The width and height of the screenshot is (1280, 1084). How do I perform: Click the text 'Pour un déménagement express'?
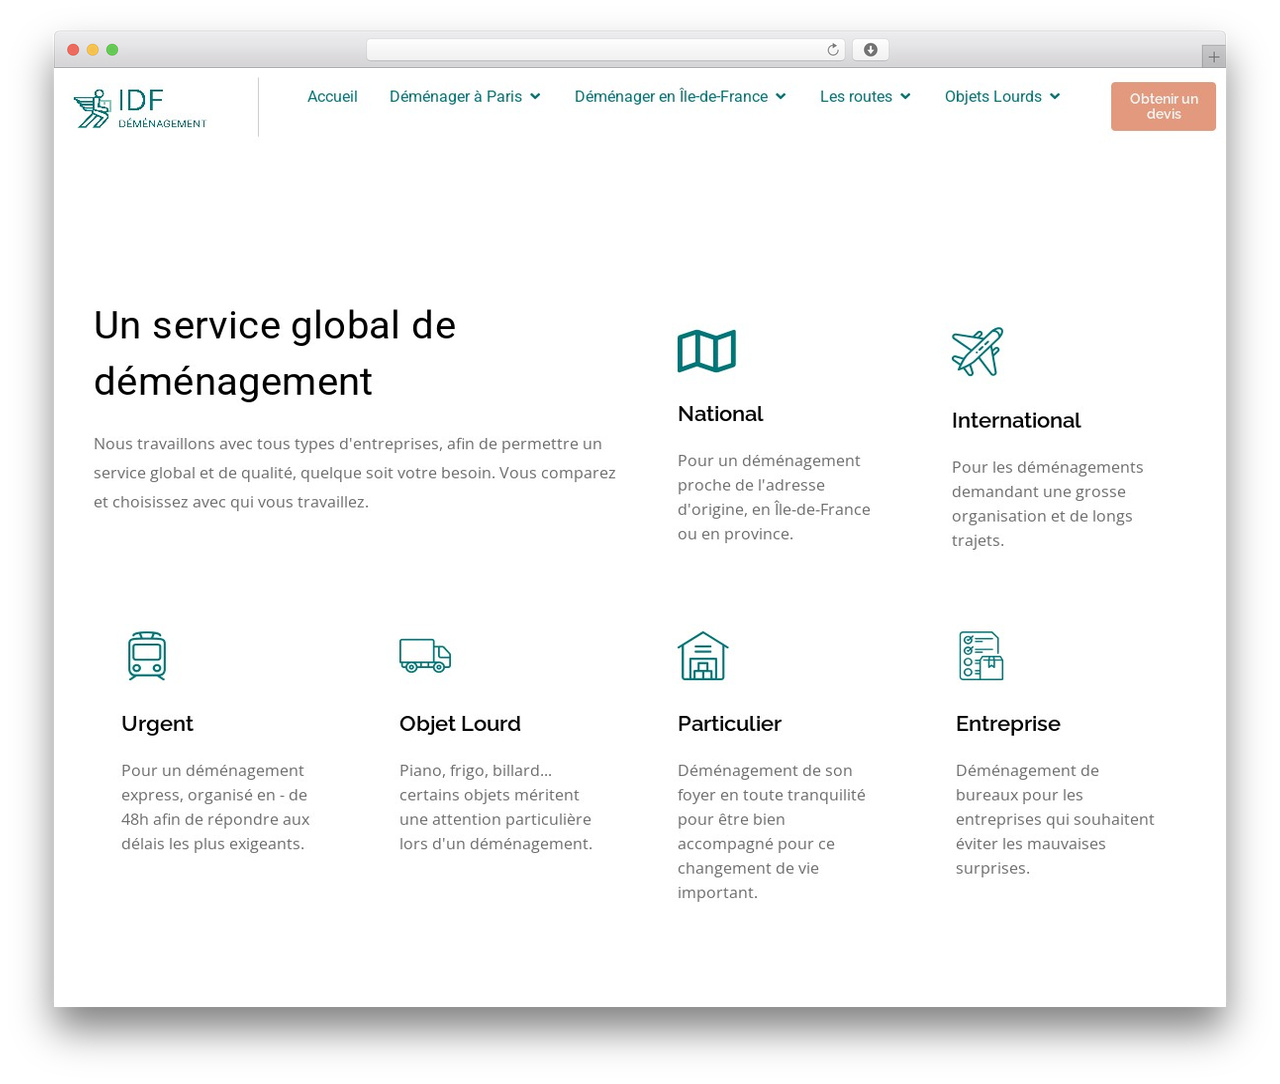point(216,807)
